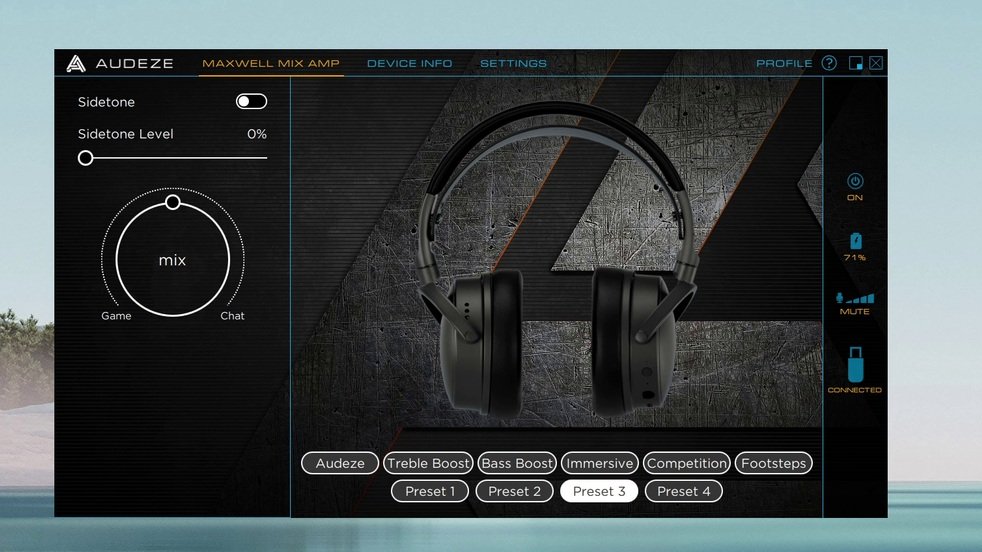This screenshot has width=982, height=552.
Task: Open the help question mark icon
Action: 829,63
